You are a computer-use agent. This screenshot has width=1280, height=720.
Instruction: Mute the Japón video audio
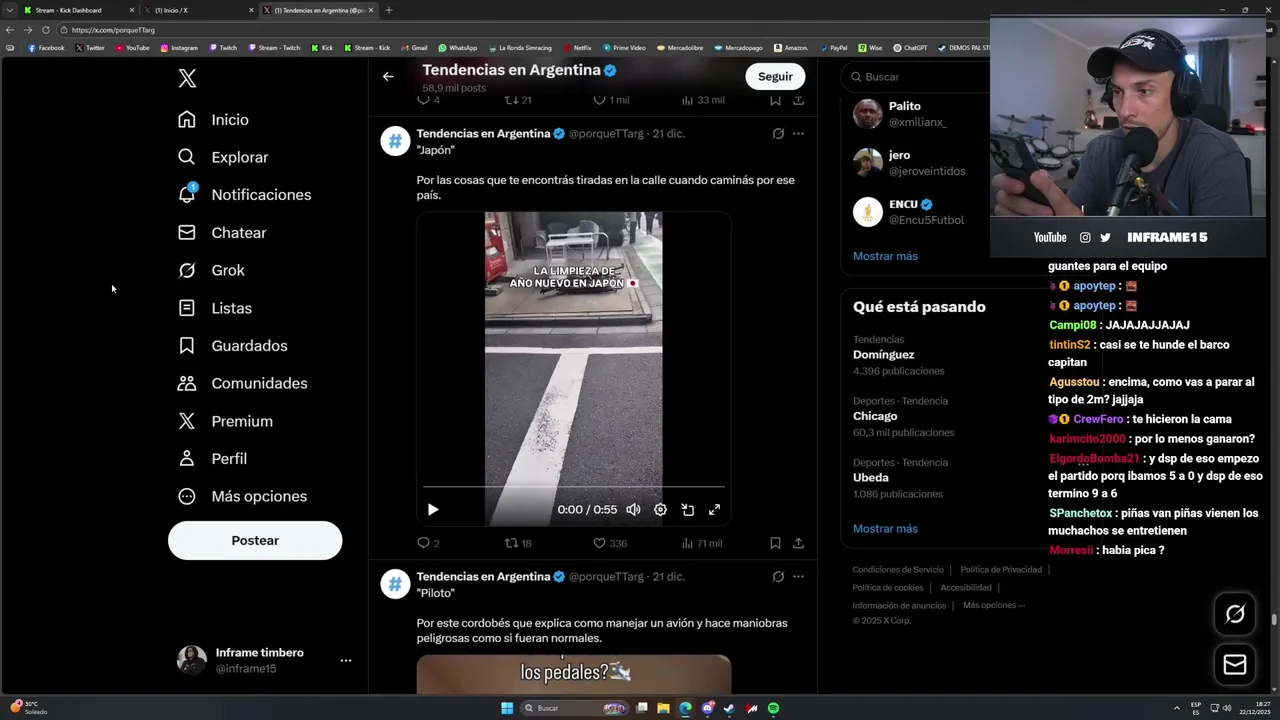[x=633, y=509]
